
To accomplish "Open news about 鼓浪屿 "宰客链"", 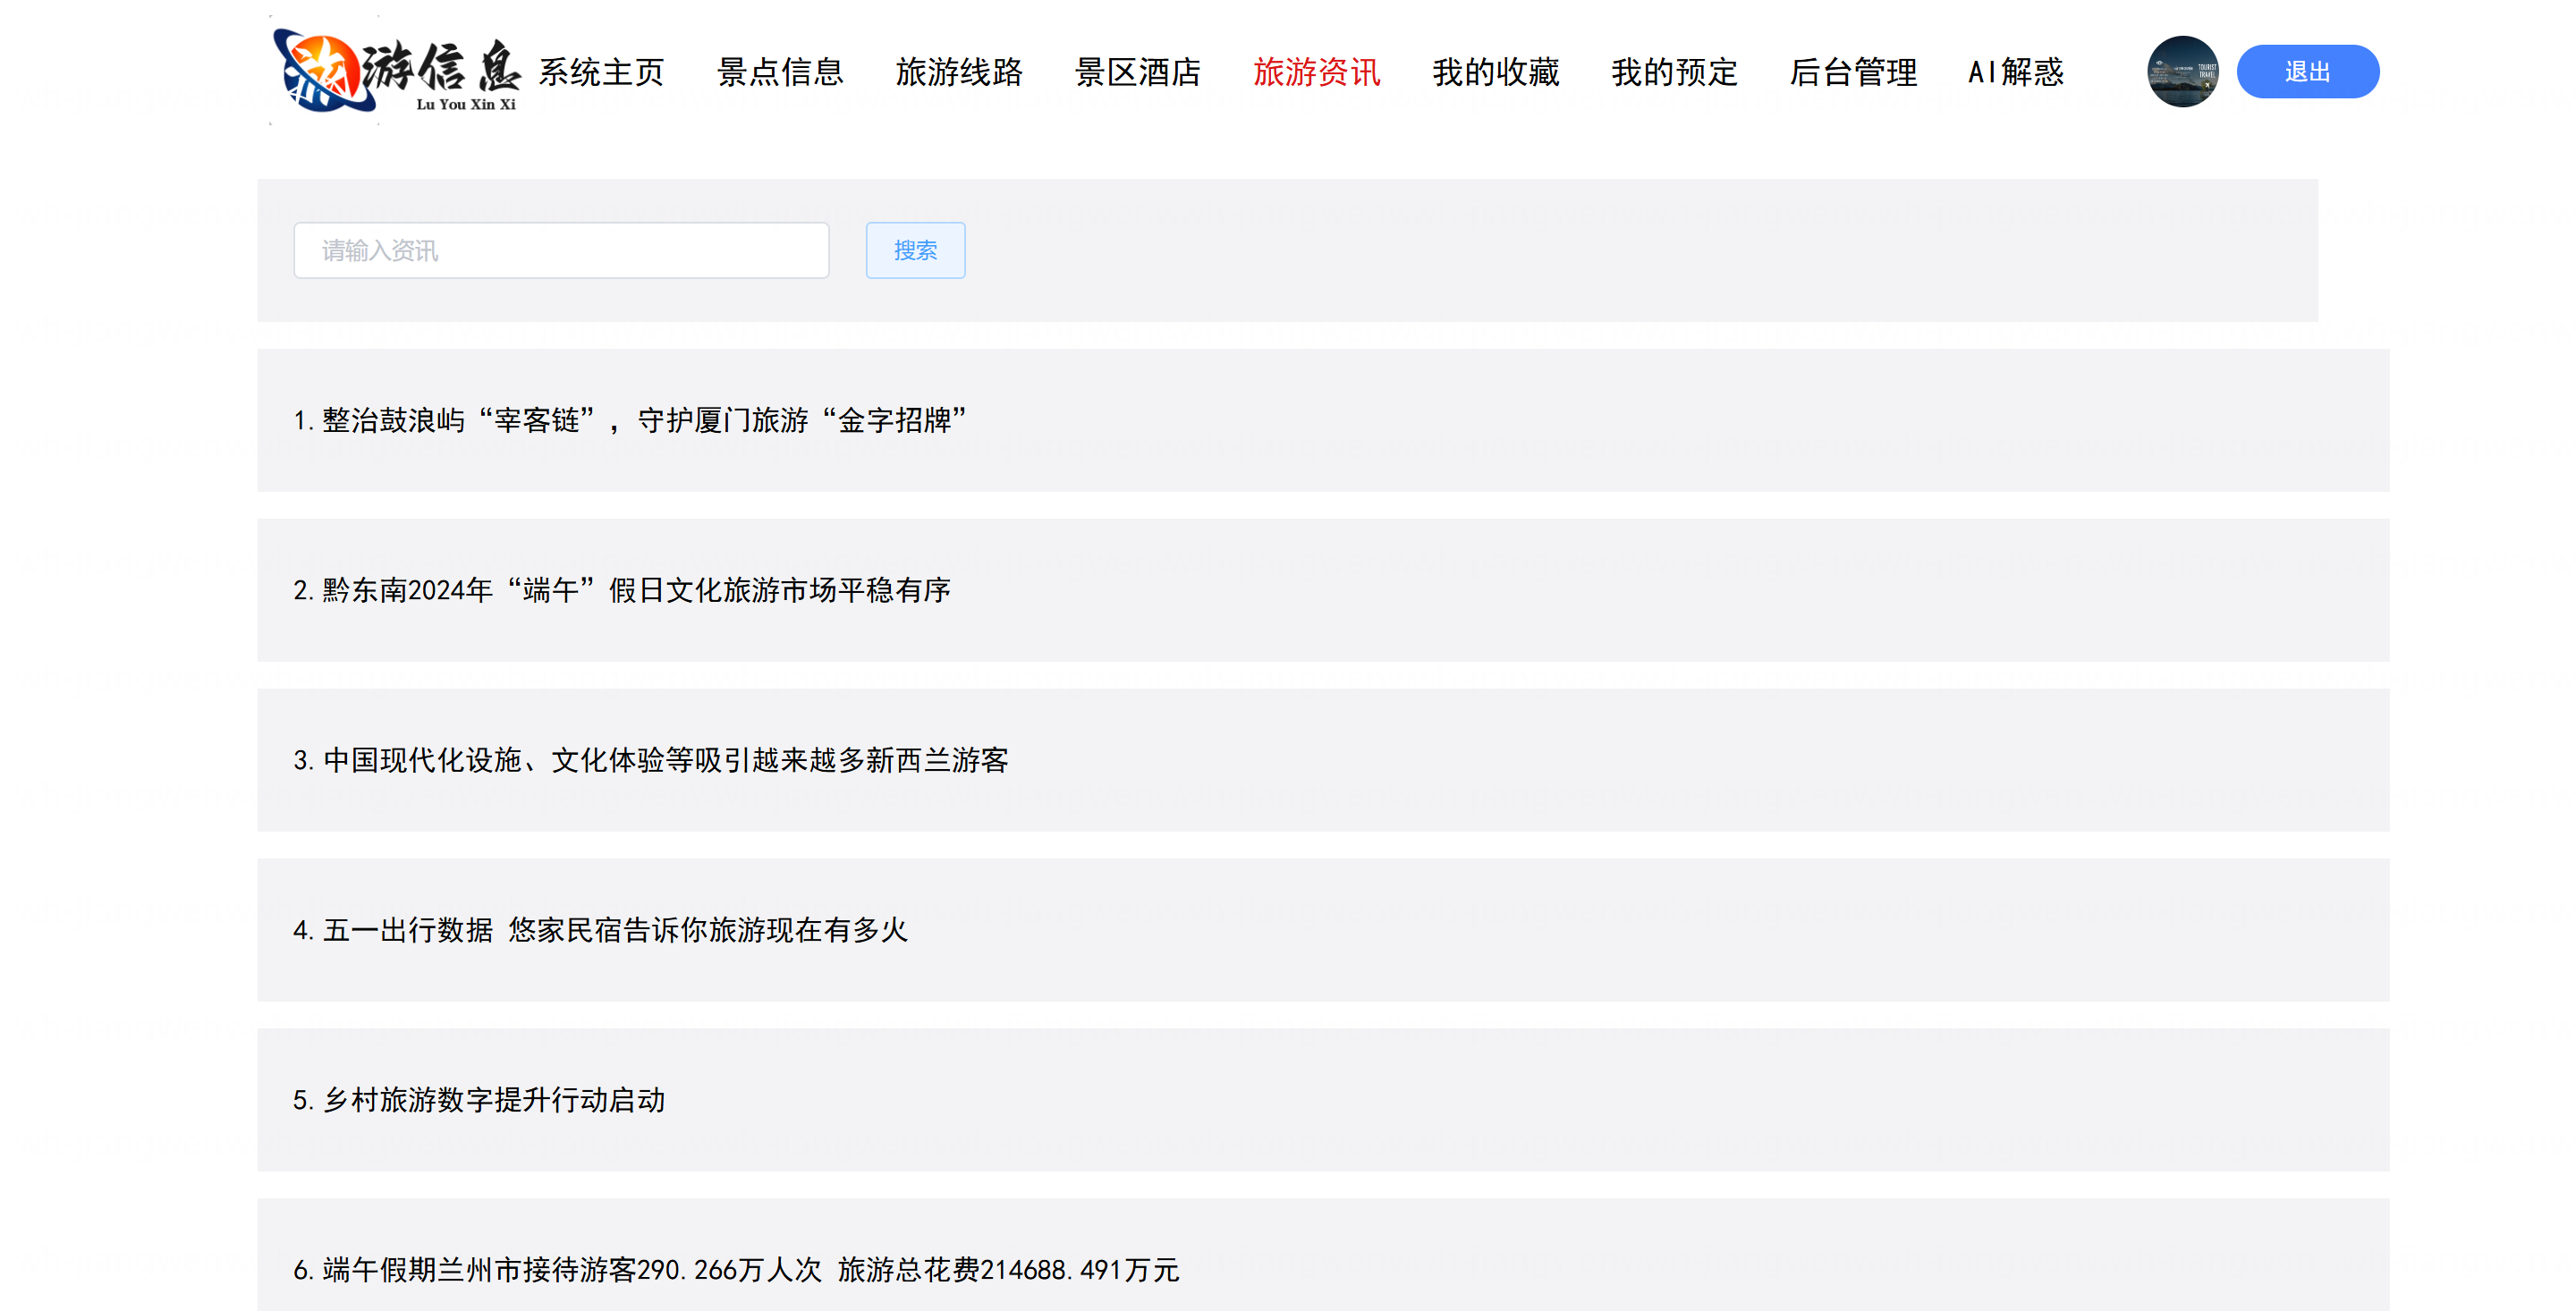I will (x=630, y=420).
